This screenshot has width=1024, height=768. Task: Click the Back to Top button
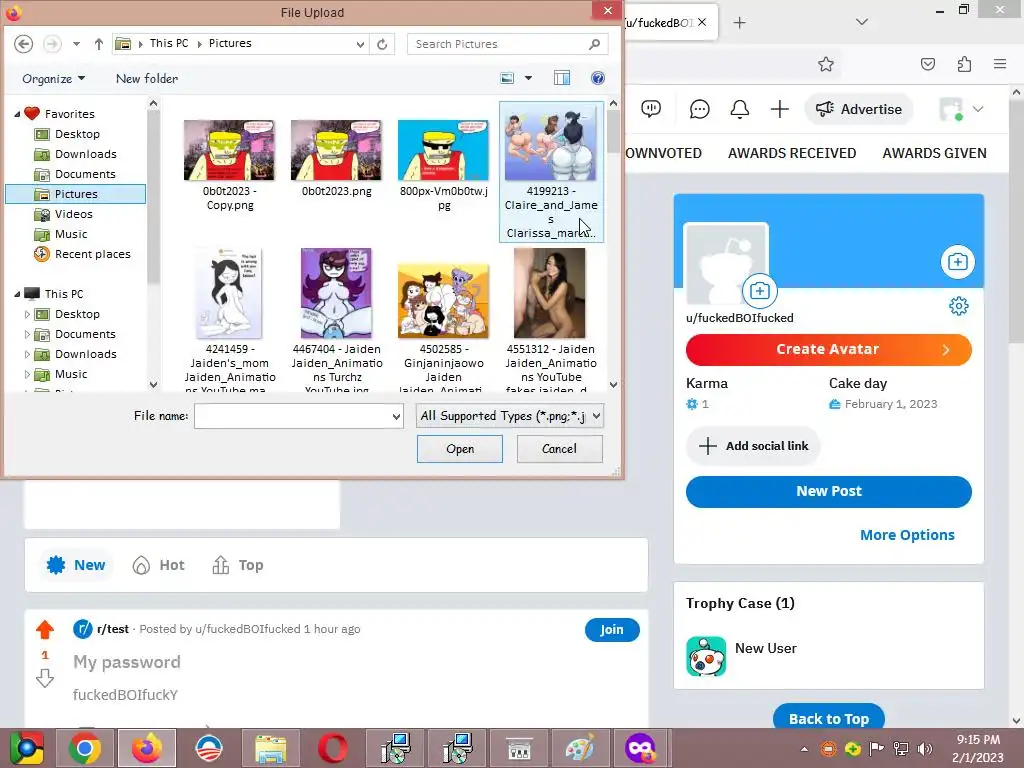(x=829, y=718)
